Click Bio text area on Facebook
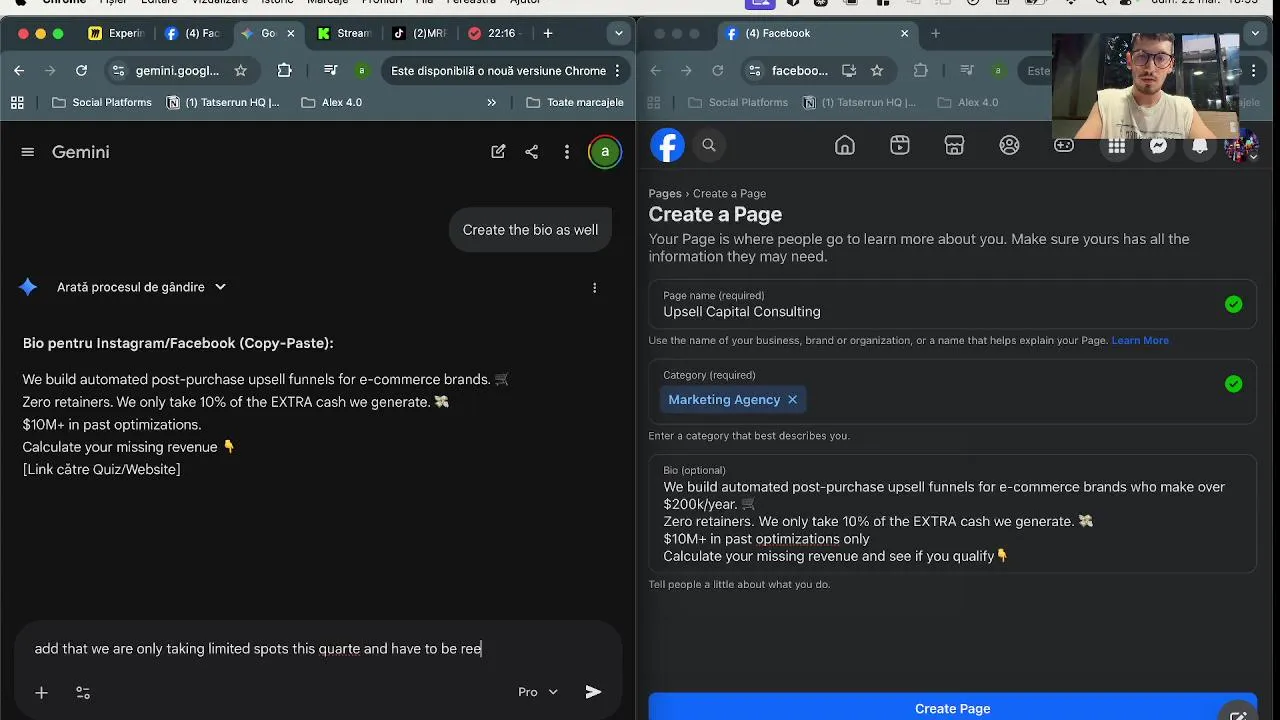1280x720 pixels. pos(952,514)
